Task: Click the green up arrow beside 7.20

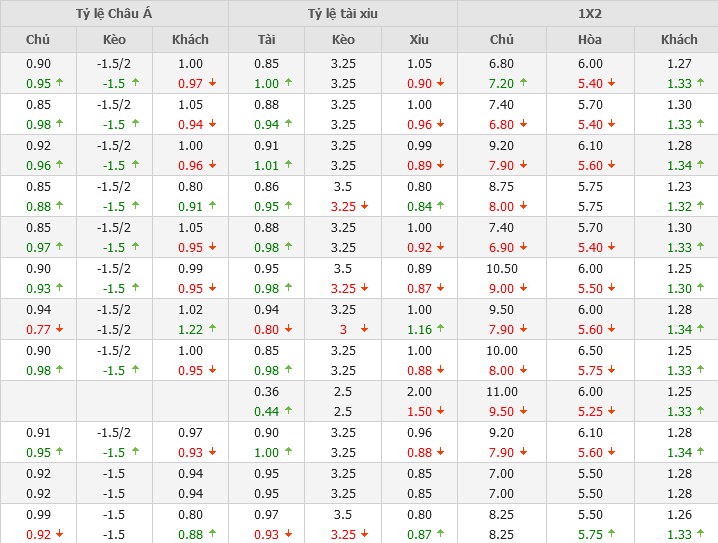Action: [524, 83]
